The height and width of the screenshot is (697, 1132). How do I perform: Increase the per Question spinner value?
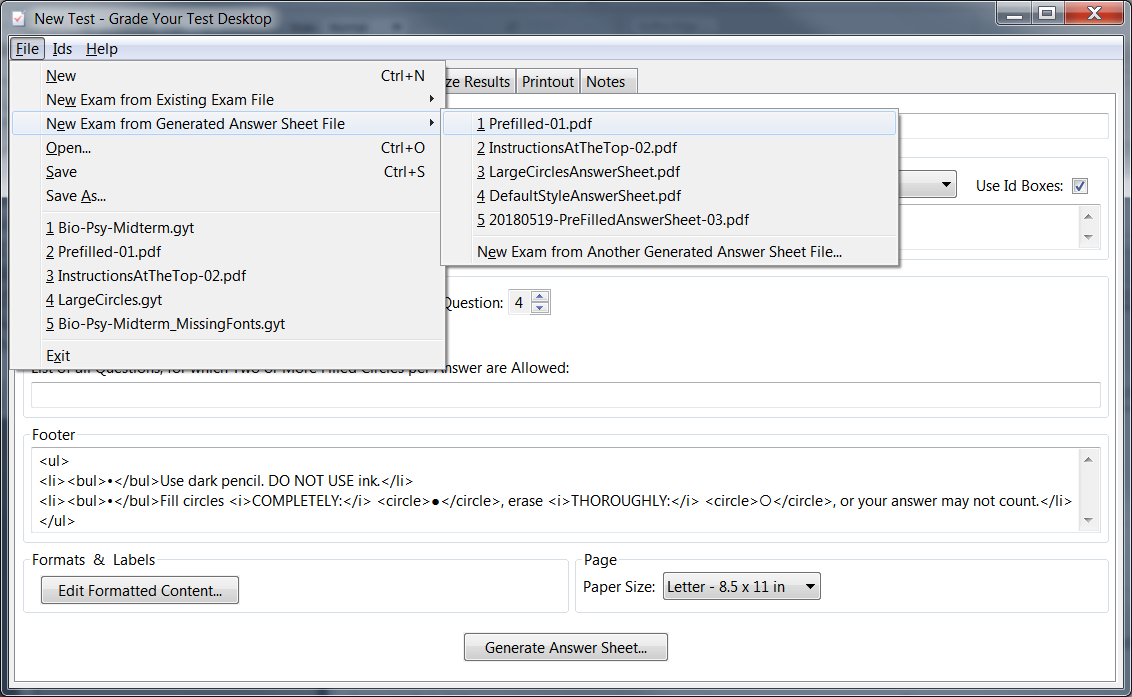[x=540, y=297]
